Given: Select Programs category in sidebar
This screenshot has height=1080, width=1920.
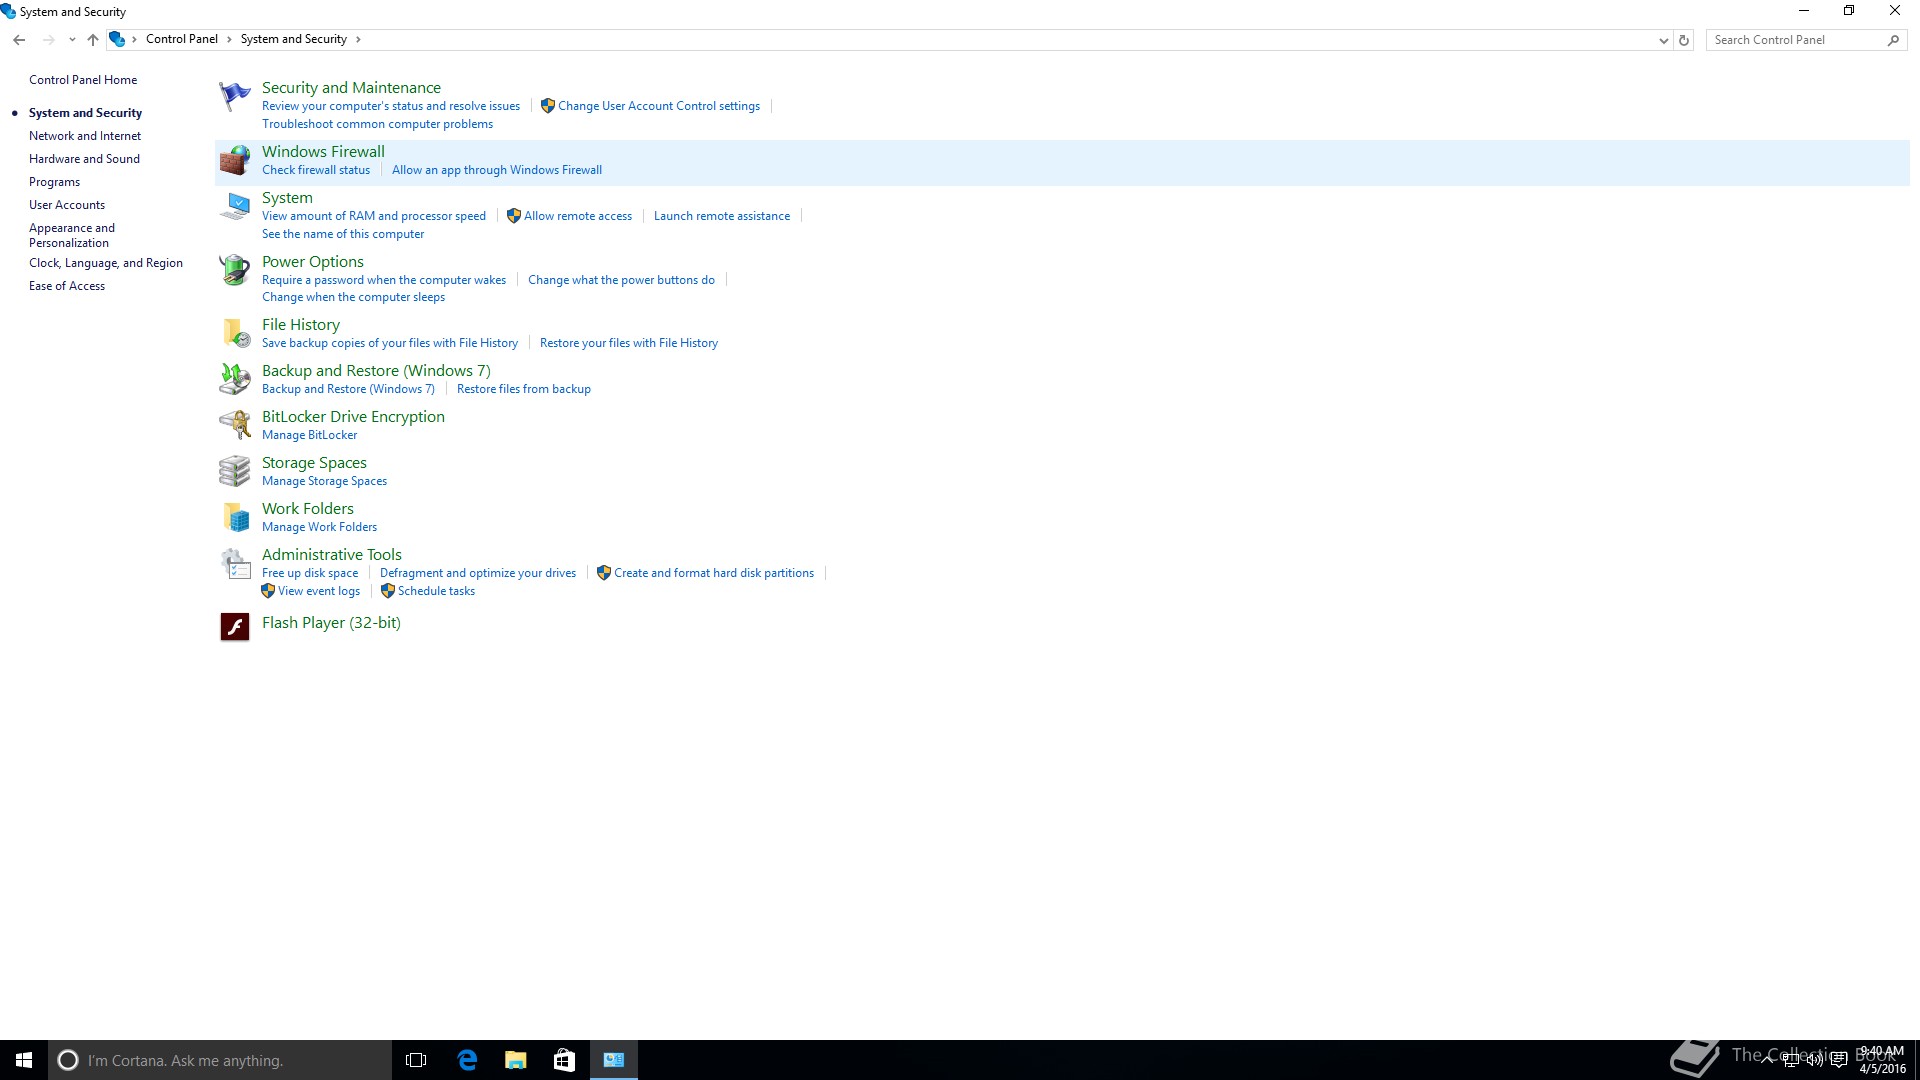Looking at the screenshot, I should (54, 182).
